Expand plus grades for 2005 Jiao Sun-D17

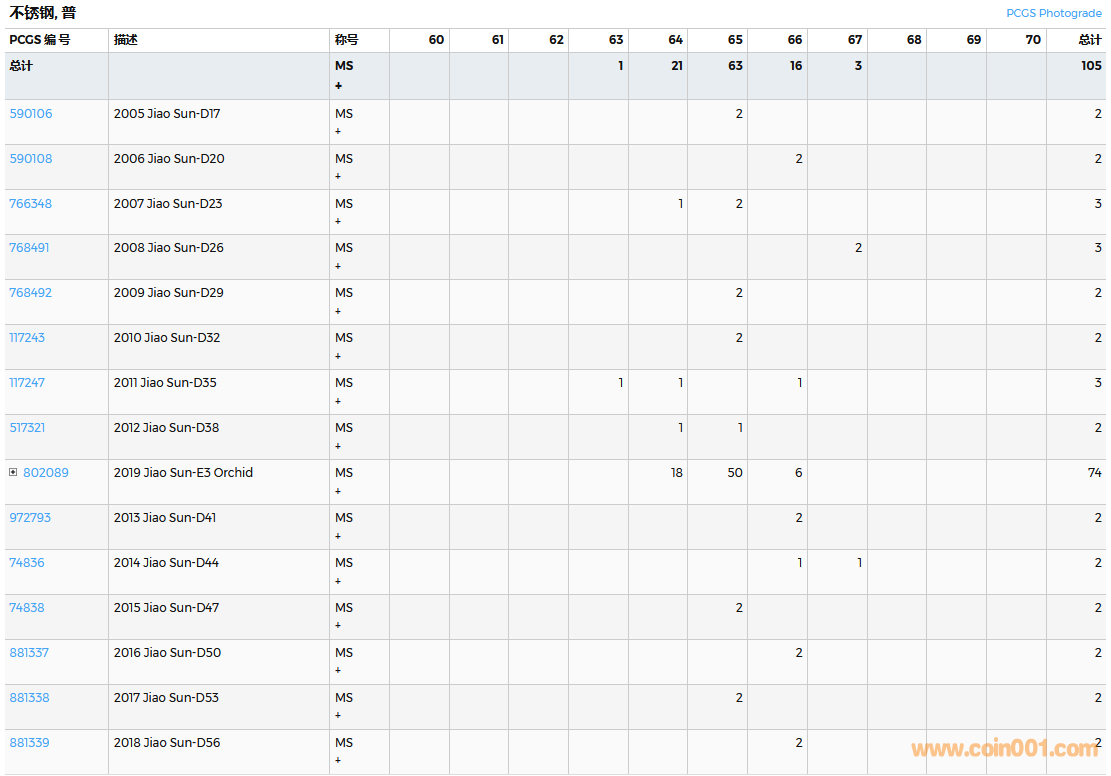(338, 131)
